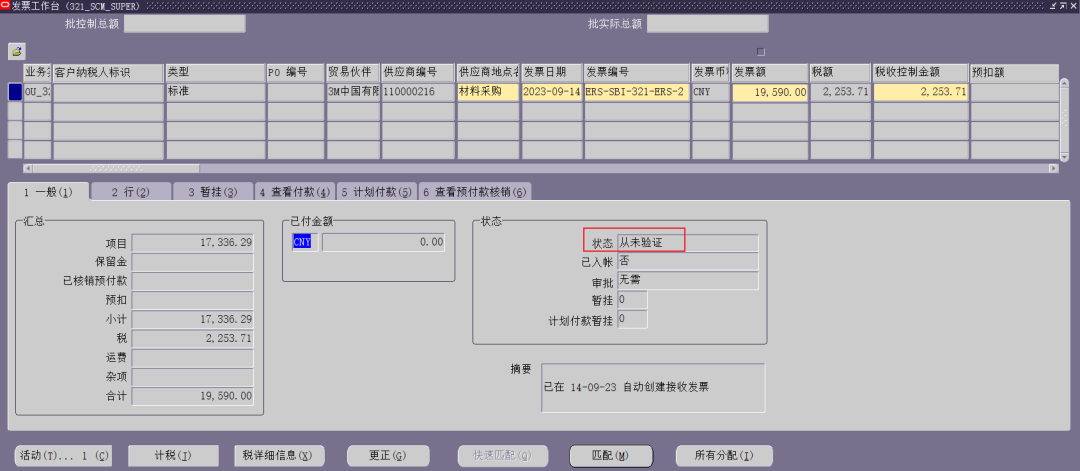The image size is (1080, 471).
Task: Toggle the small checkbox above the 发票额 column
Action: pos(760,52)
